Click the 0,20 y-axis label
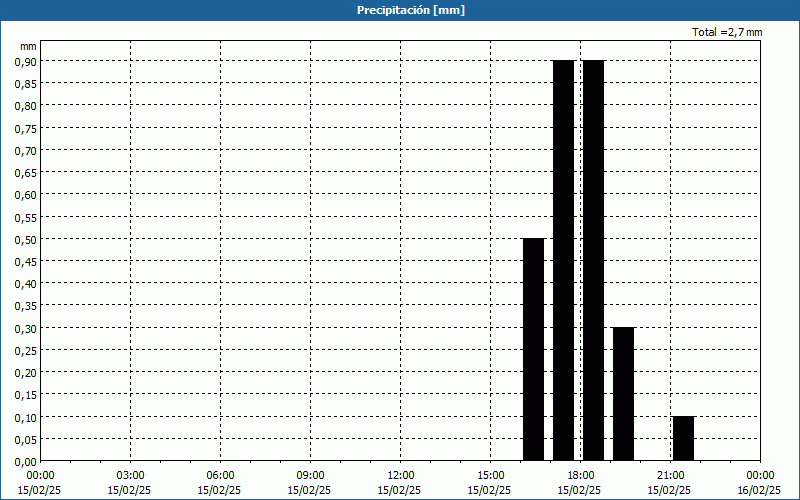The height and width of the screenshot is (500, 800). [26, 372]
